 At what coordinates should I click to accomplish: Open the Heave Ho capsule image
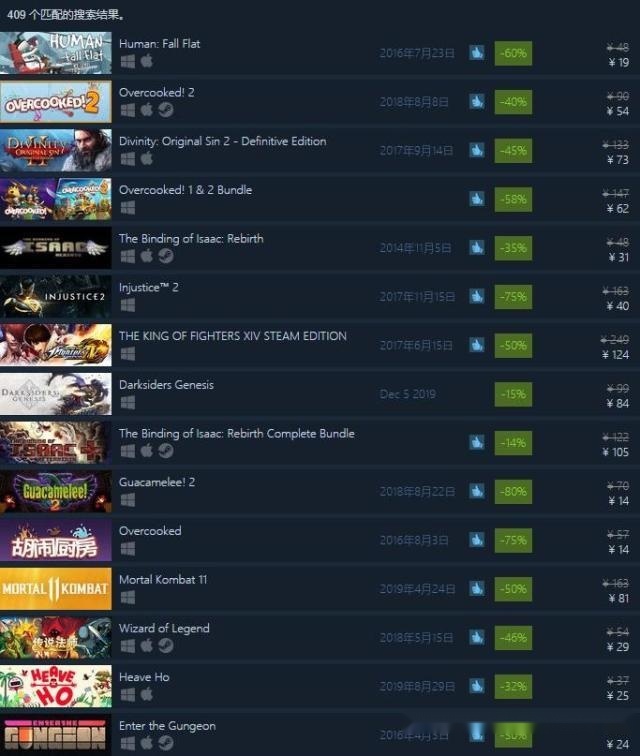(x=55, y=686)
